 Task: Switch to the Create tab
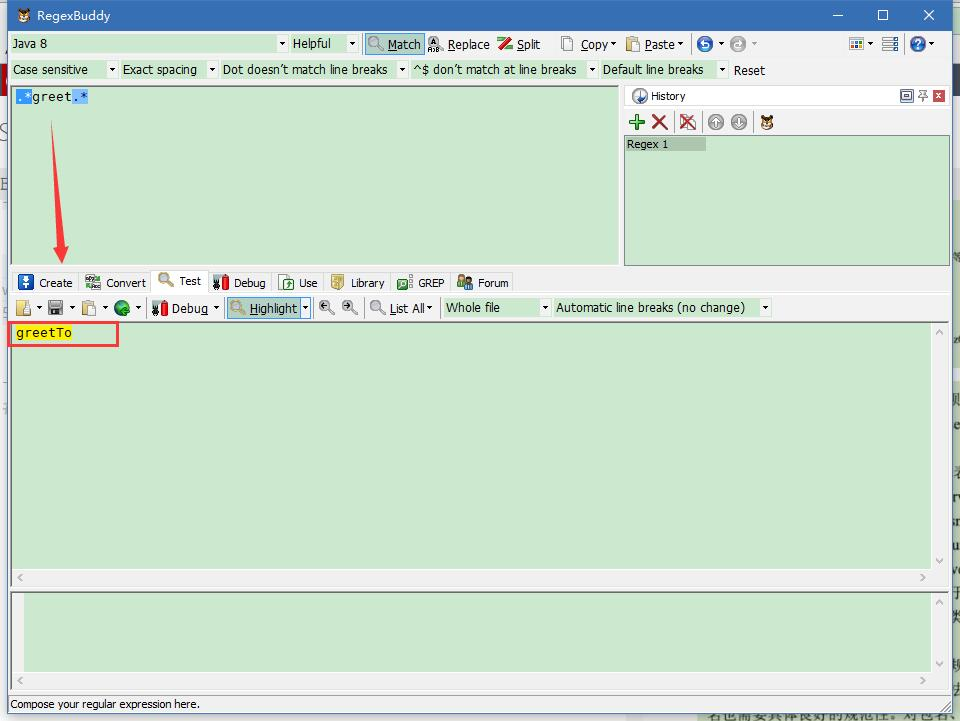tap(45, 282)
